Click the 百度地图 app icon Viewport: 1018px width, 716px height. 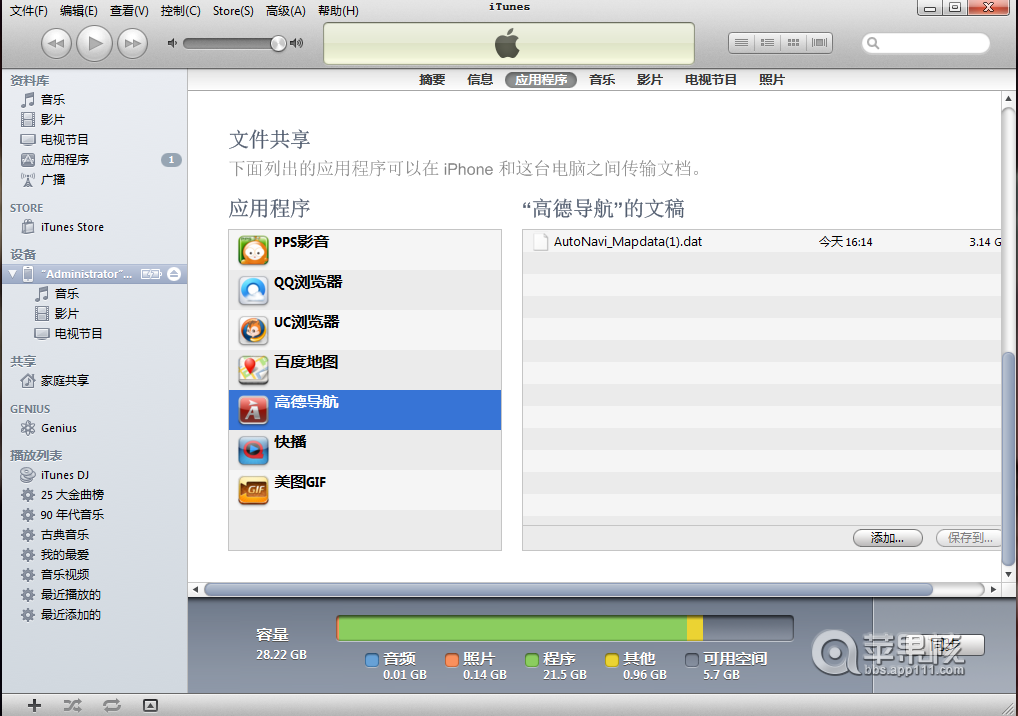[x=253, y=369]
